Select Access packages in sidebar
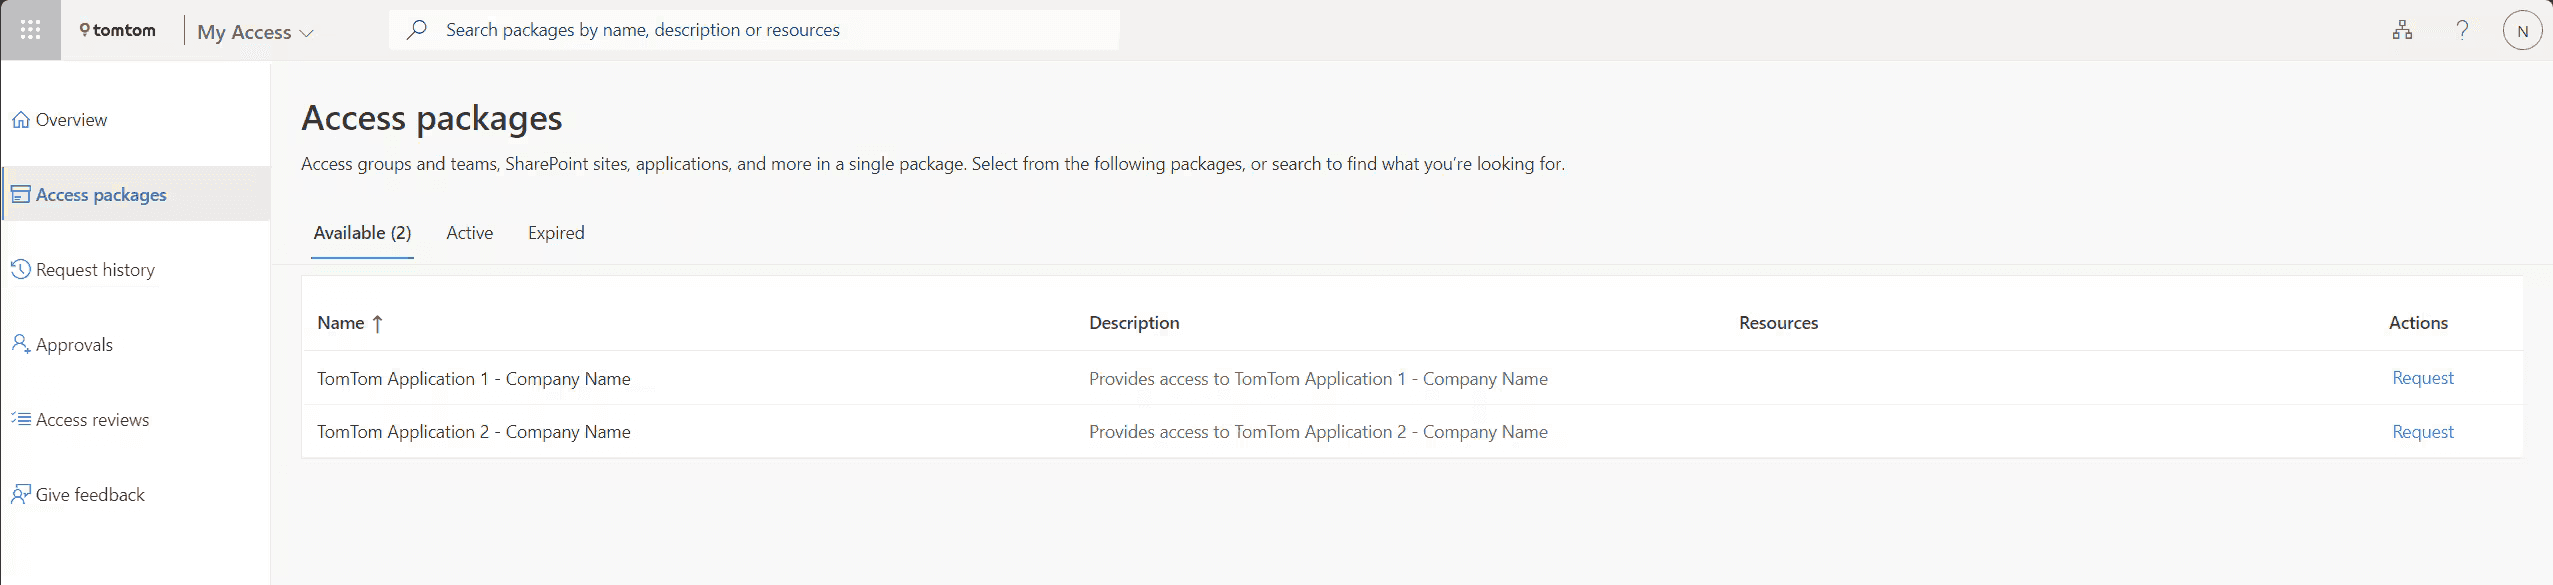Screen dimensions: 2553x585 [100, 195]
